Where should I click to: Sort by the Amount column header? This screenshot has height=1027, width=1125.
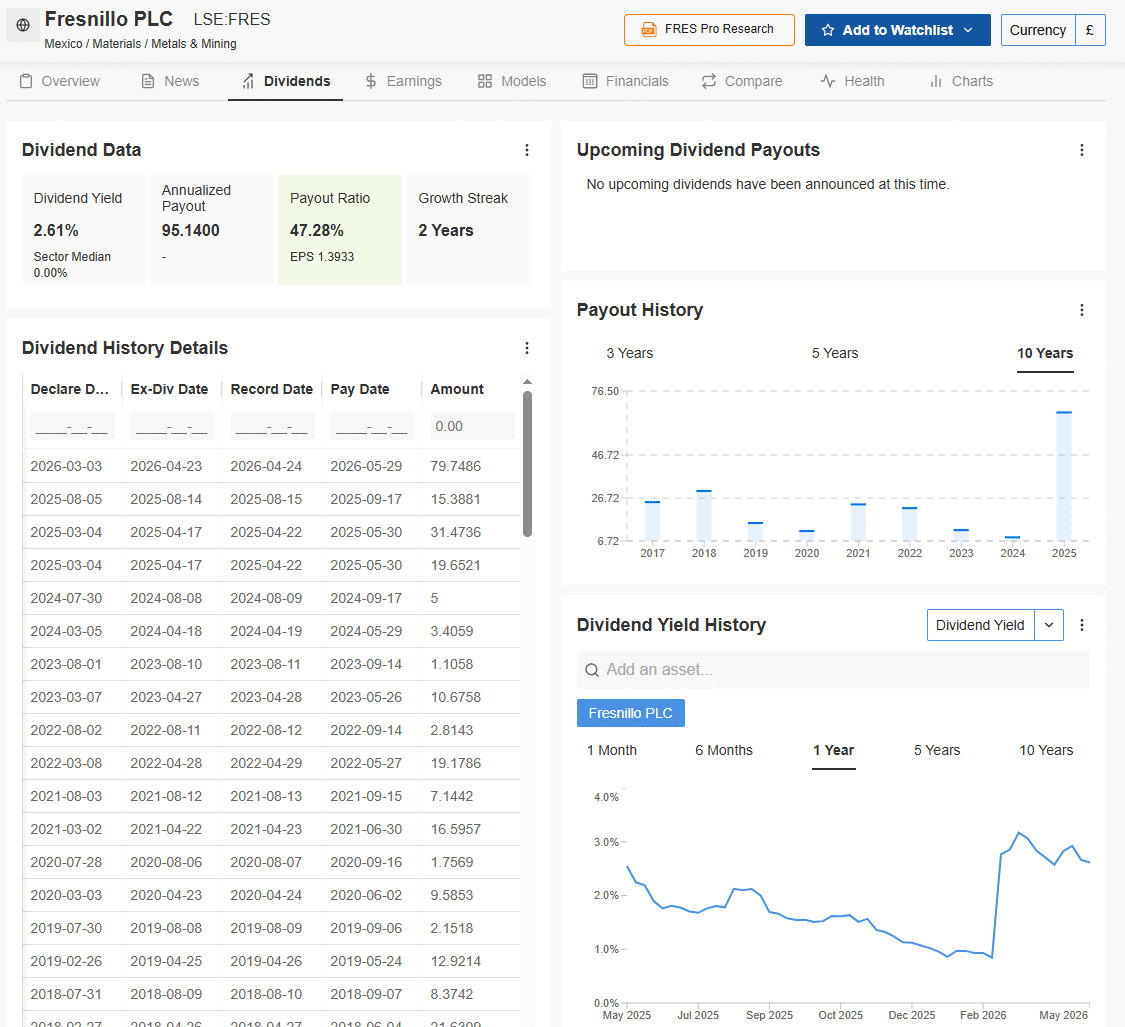pyautogui.click(x=457, y=389)
